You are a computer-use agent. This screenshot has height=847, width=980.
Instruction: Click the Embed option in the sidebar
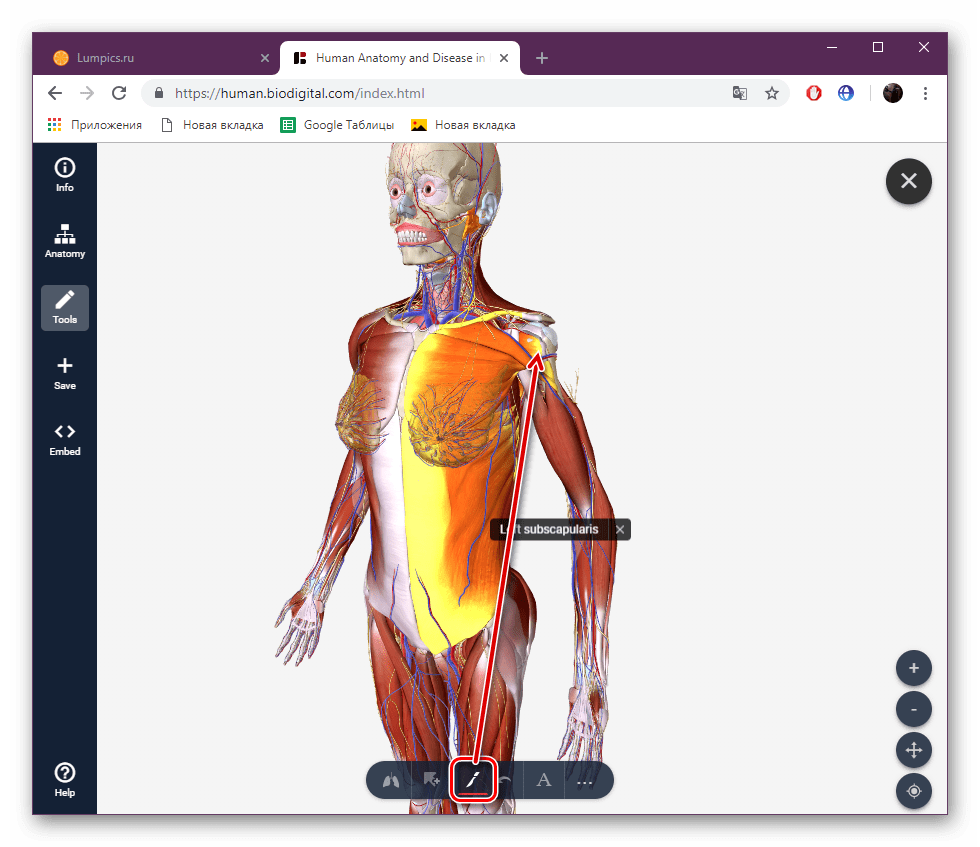point(64,438)
